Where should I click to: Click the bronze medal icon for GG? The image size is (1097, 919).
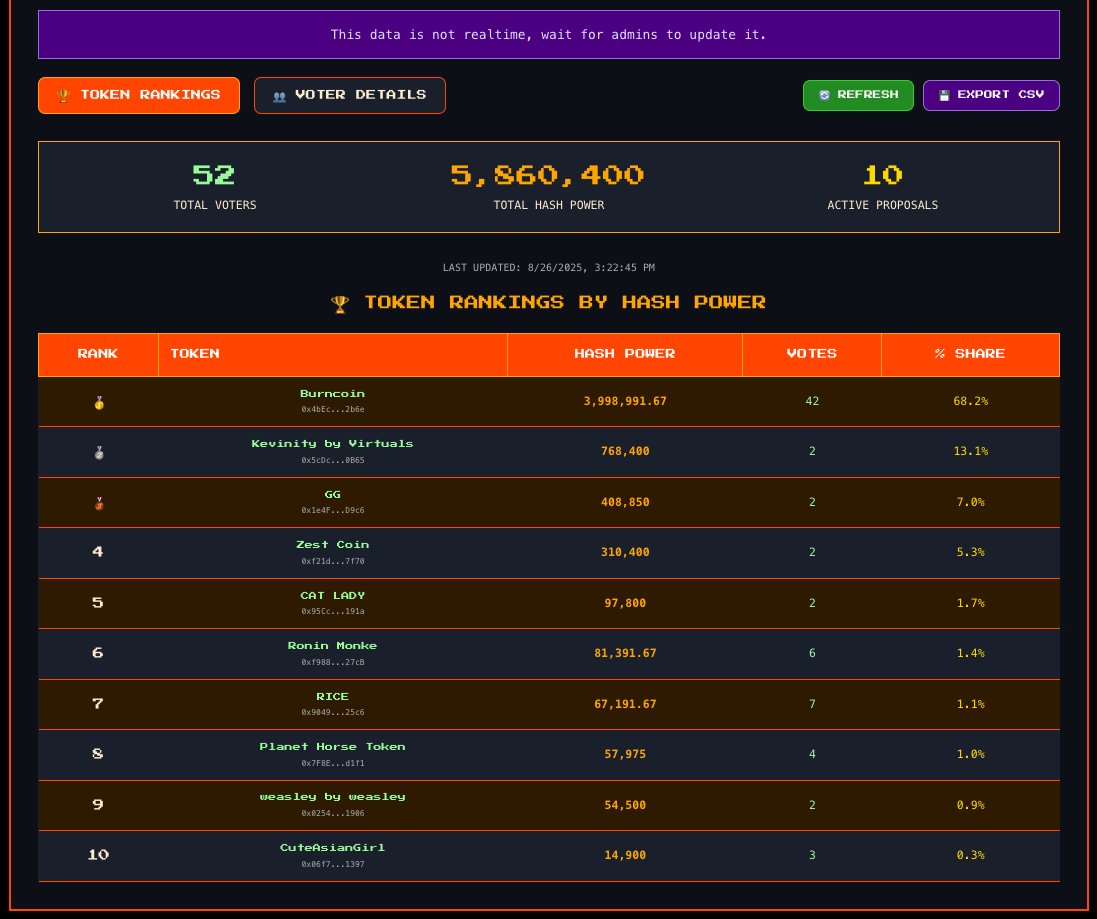coord(98,502)
